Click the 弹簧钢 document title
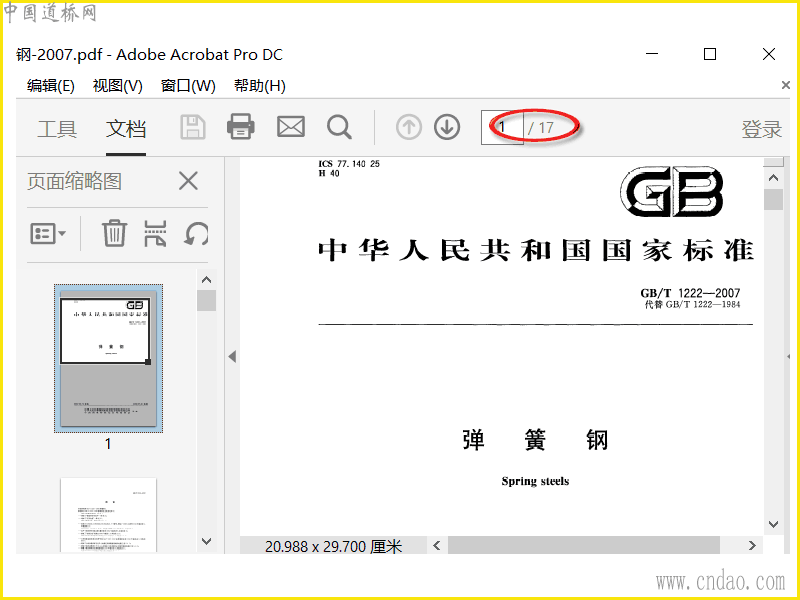The height and width of the screenshot is (600, 800). click(535, 440)
